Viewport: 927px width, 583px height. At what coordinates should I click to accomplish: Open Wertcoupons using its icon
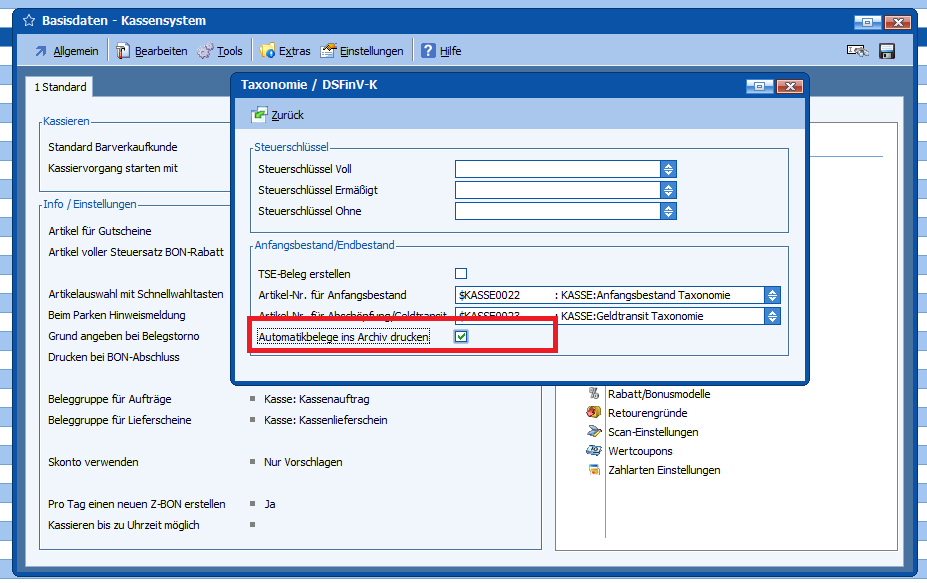(594, 451)
